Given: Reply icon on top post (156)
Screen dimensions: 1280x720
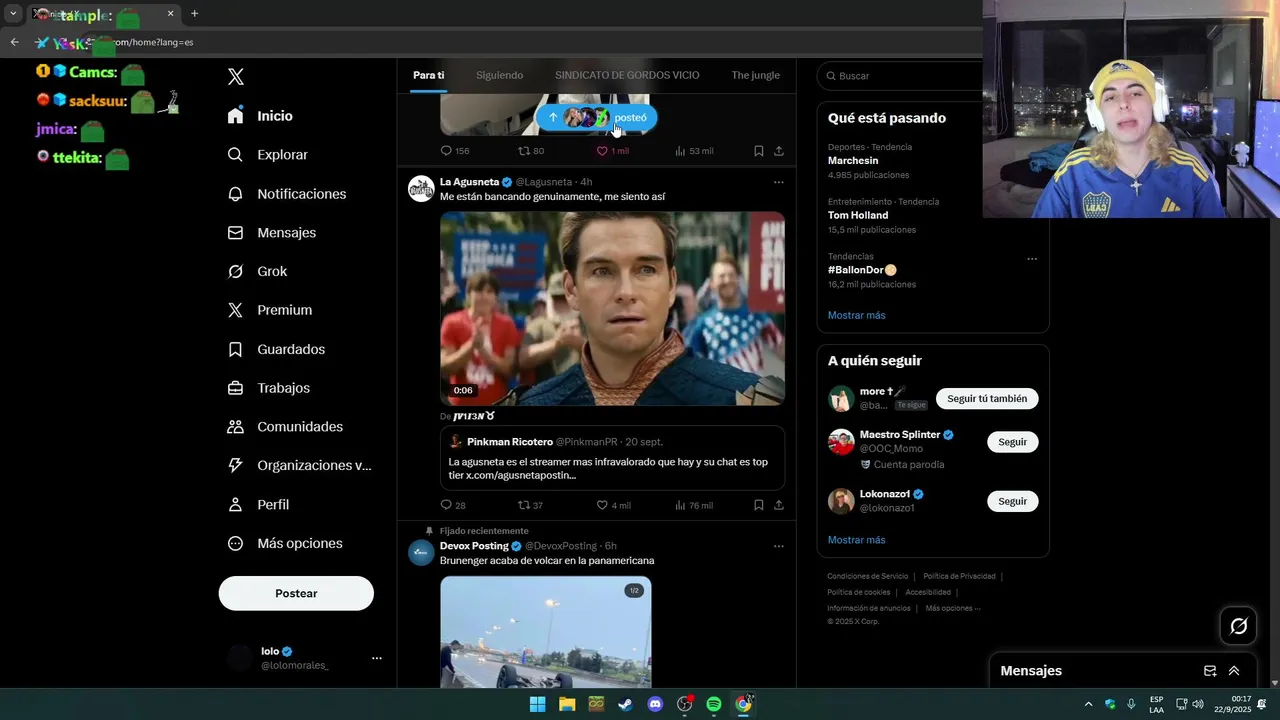Looking at the screenshot, I should (446, 151).
